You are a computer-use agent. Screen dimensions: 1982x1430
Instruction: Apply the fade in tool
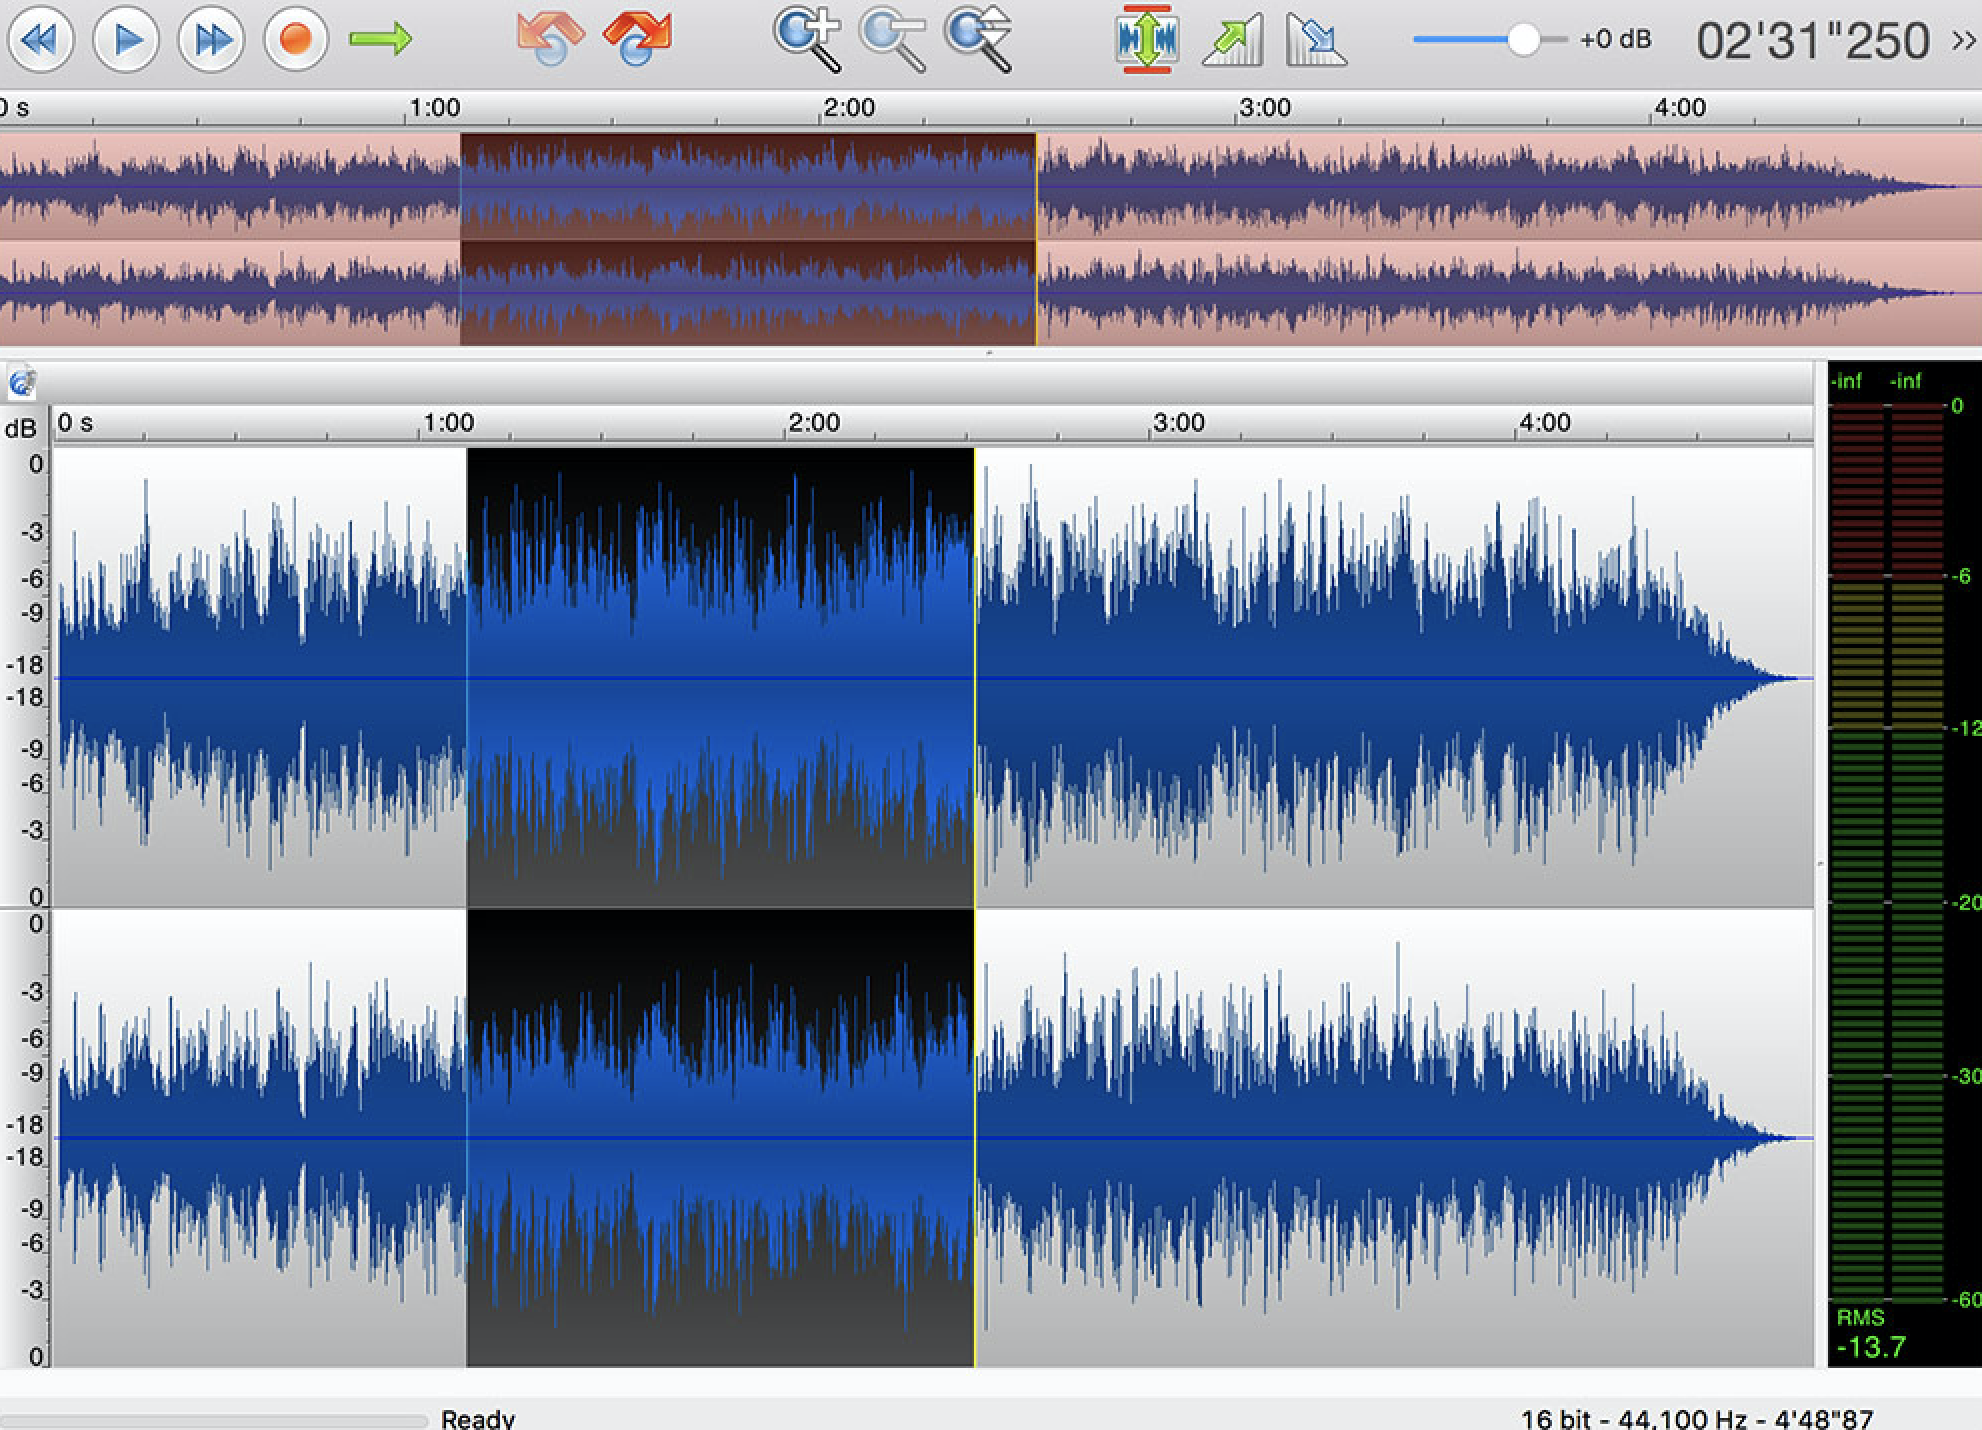(1232, 40)
